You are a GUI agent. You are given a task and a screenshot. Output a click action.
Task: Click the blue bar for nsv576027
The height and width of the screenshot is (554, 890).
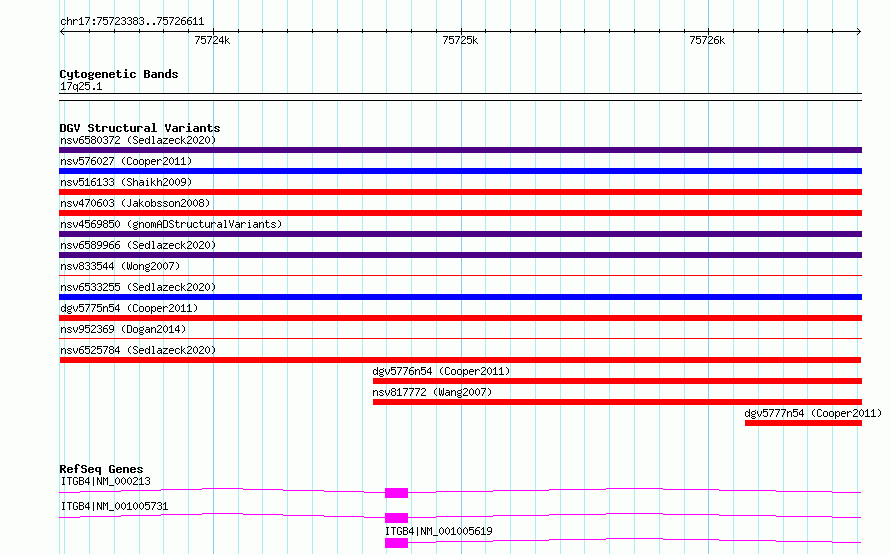click(460, 171)
